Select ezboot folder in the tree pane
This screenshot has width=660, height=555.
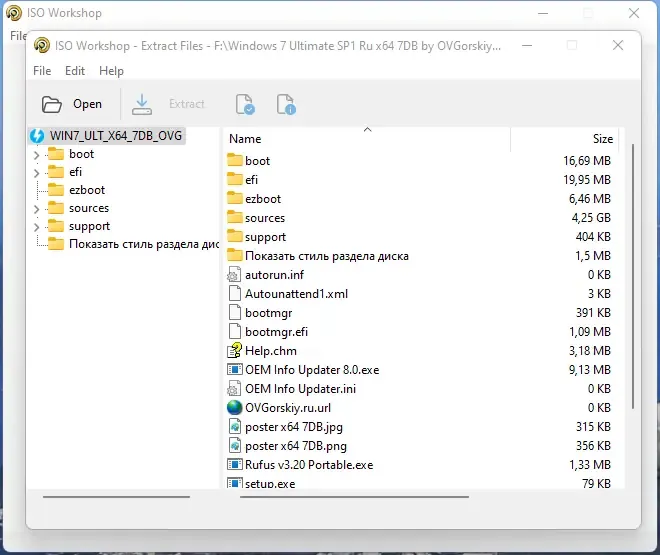(x=87, y=190)
